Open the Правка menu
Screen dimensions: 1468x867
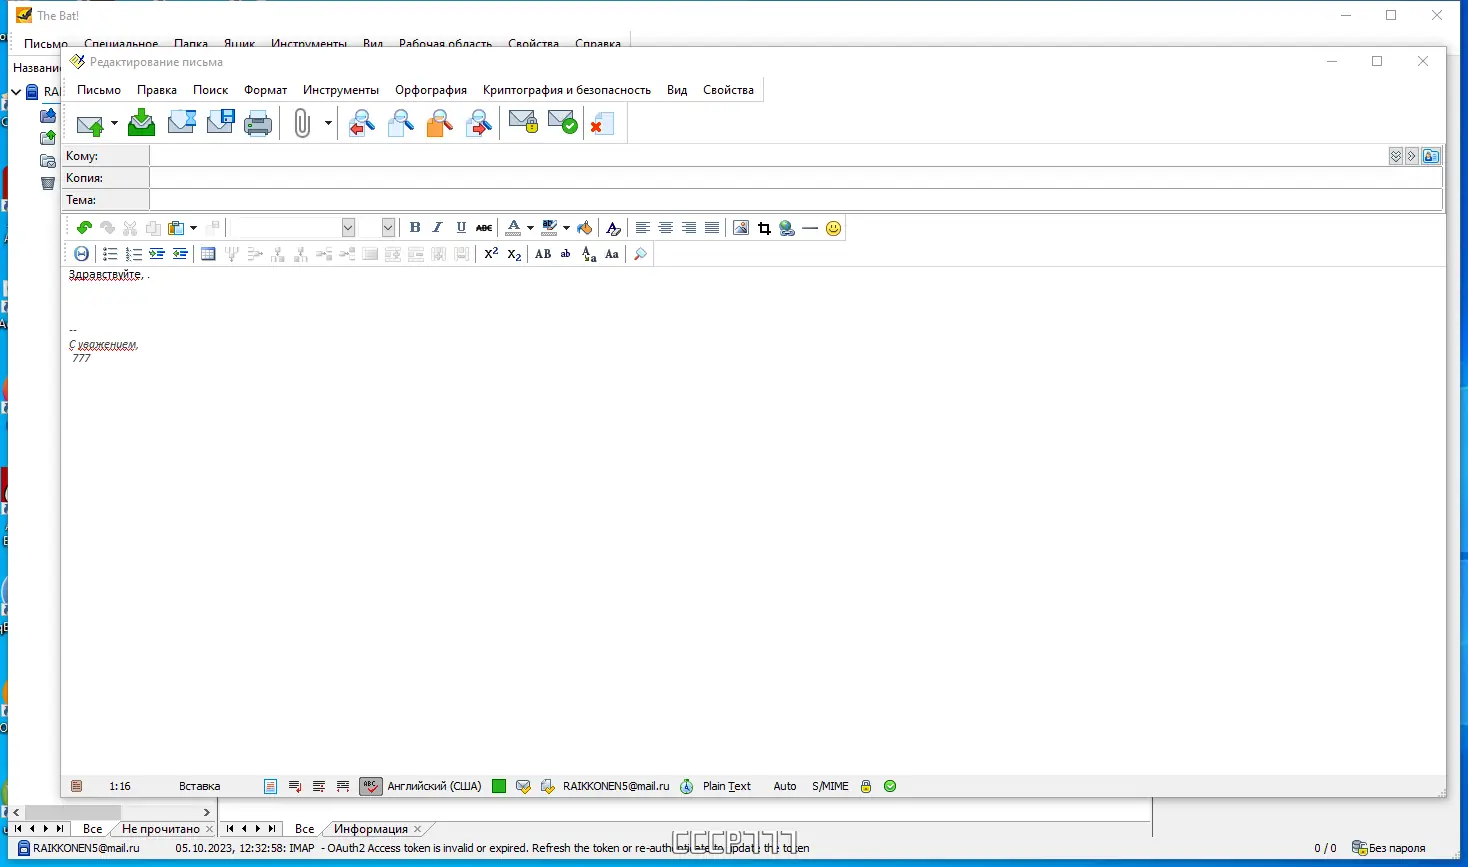pos(157,90)
